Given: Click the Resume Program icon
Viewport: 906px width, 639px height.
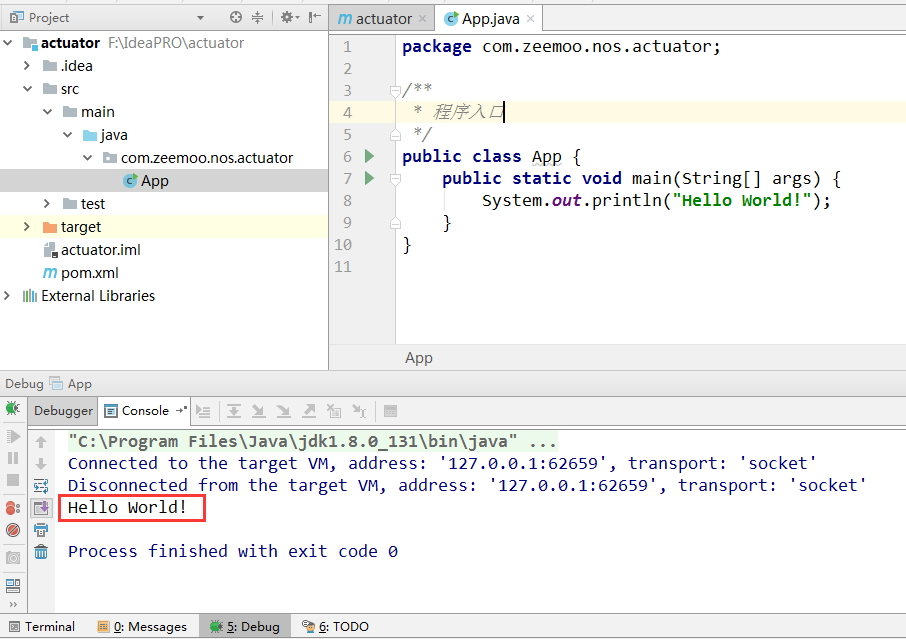Looking at the screenshot, I should pos(13,436).
